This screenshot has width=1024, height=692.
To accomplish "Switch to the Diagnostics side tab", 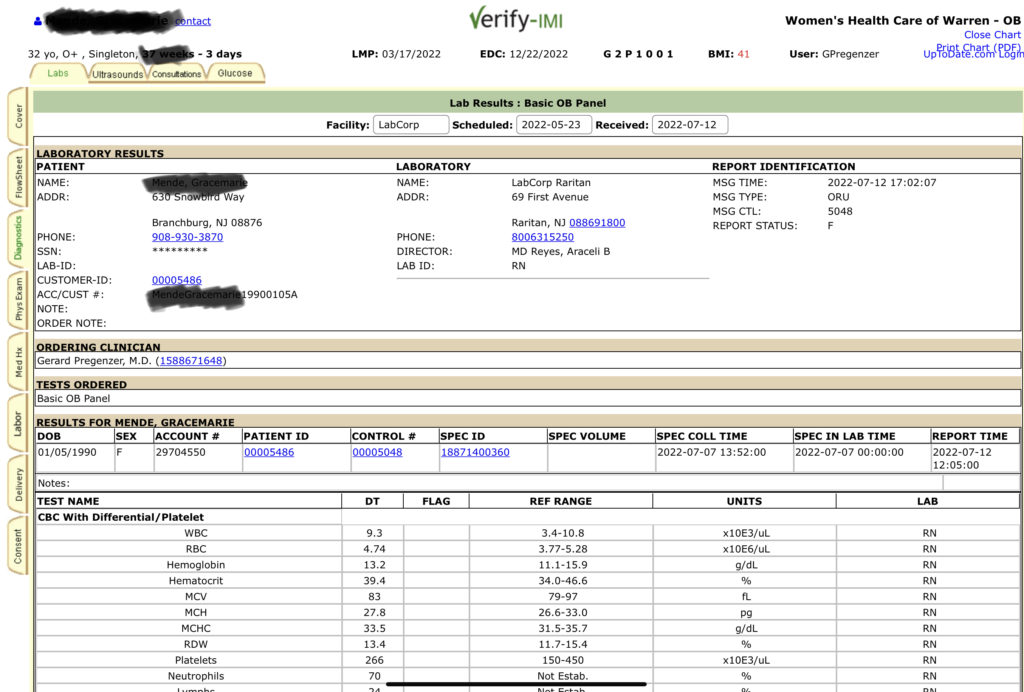I will (18, 238).
